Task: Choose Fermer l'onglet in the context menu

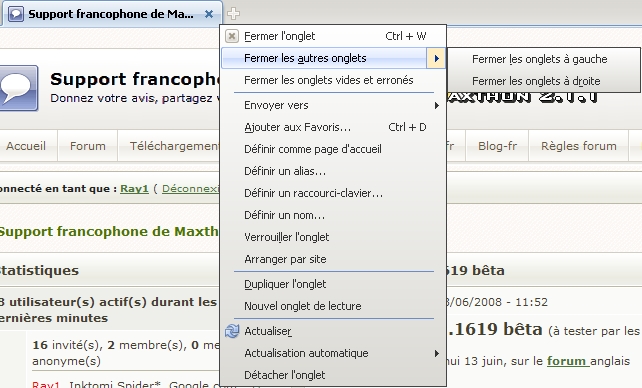Action: [x=333, y=36]
